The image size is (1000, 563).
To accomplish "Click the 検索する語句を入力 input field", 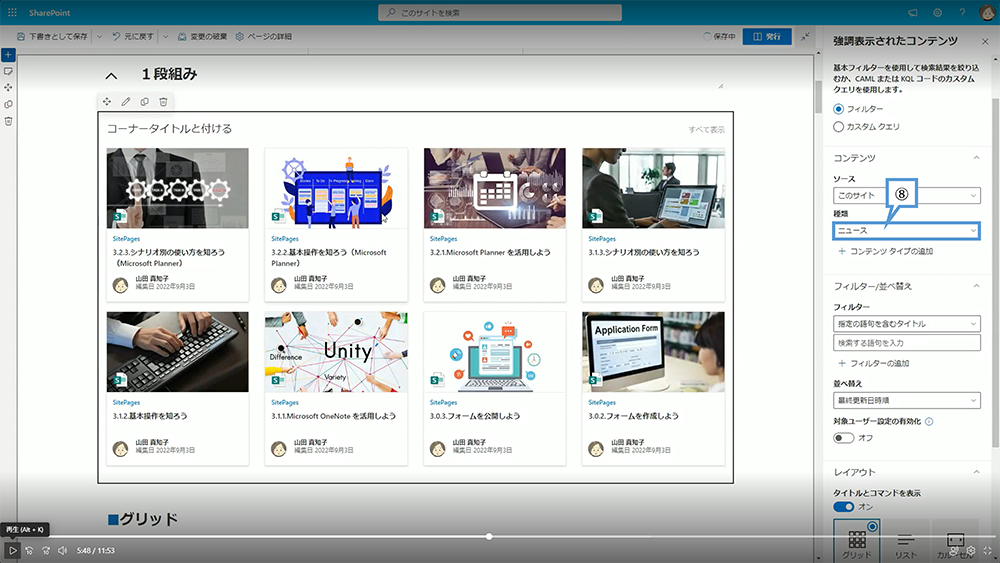I will (x=906, y=343).
